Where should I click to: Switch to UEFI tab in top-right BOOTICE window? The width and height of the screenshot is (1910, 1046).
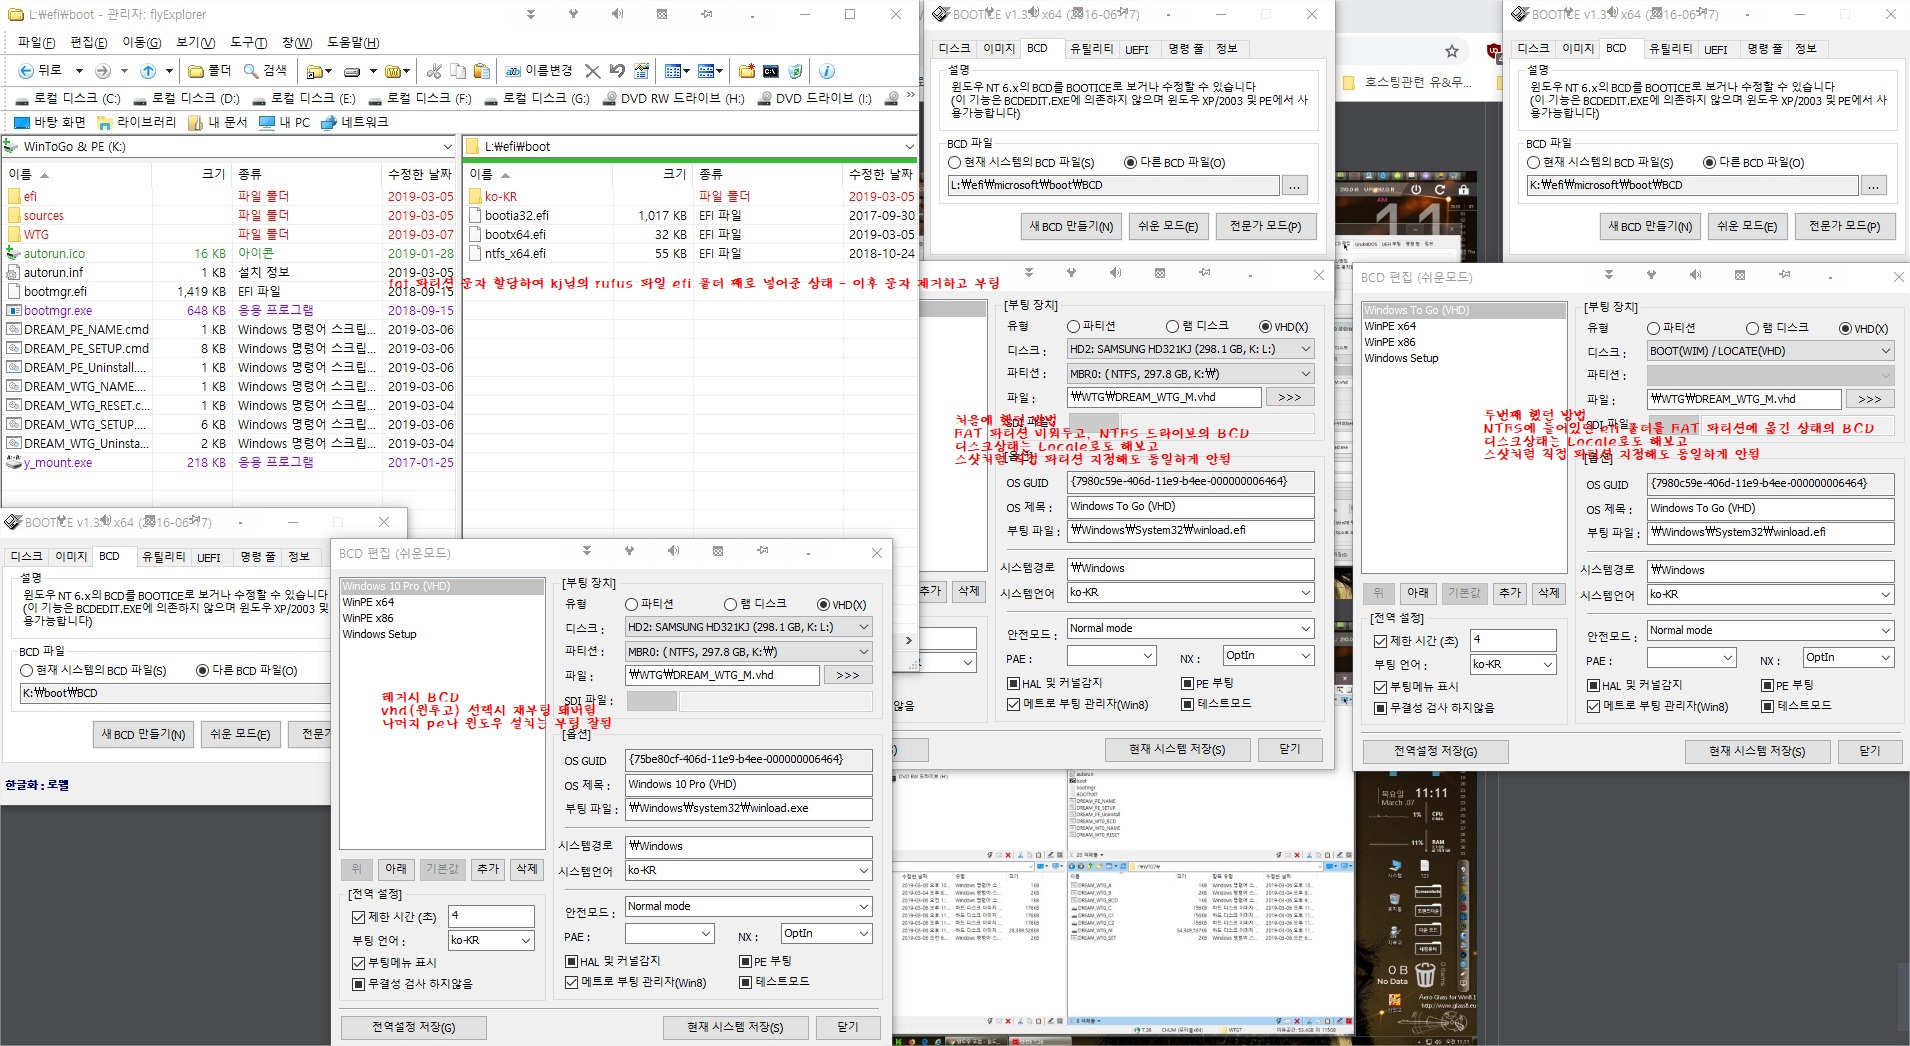1716,49
